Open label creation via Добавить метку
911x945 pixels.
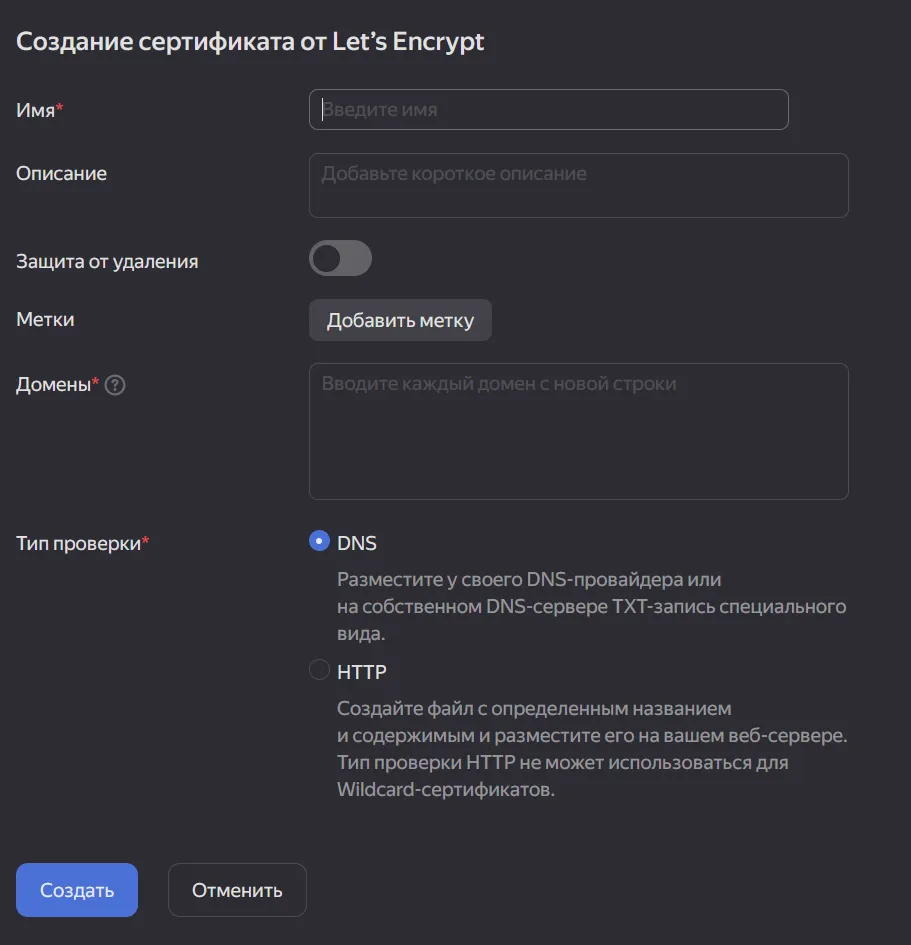click(x=400, y=319)
